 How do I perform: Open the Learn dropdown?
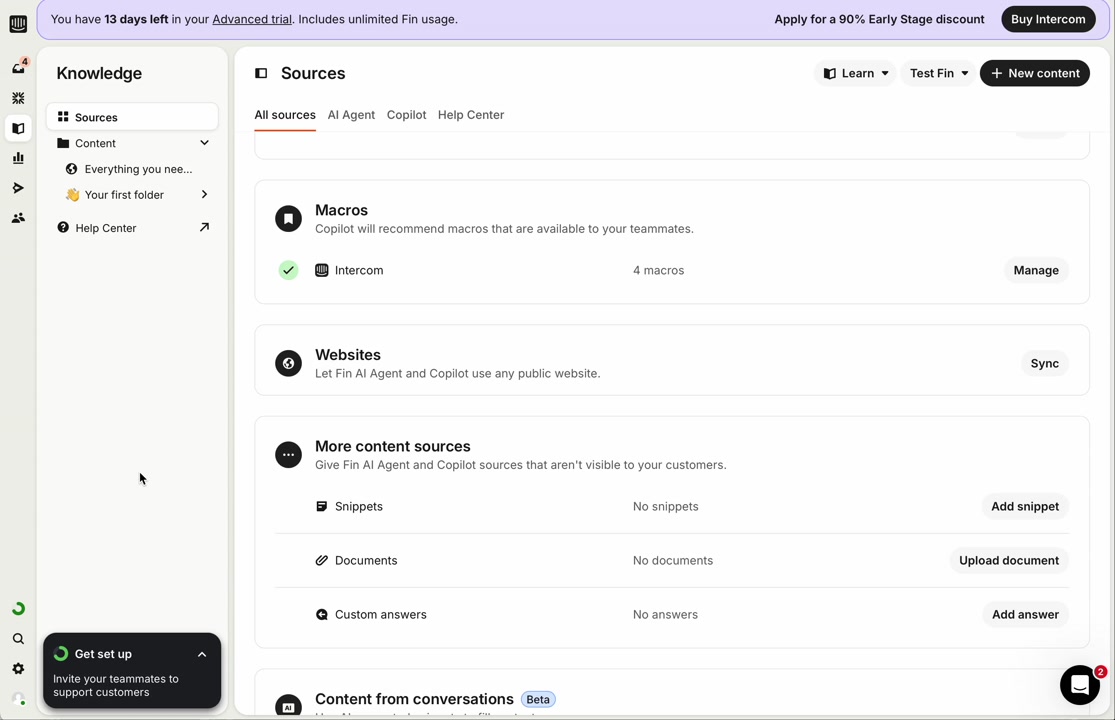point(855,73)
